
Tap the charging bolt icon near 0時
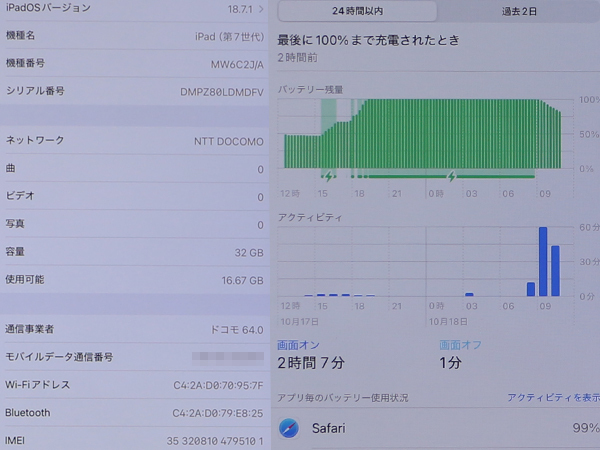point(452,177)
